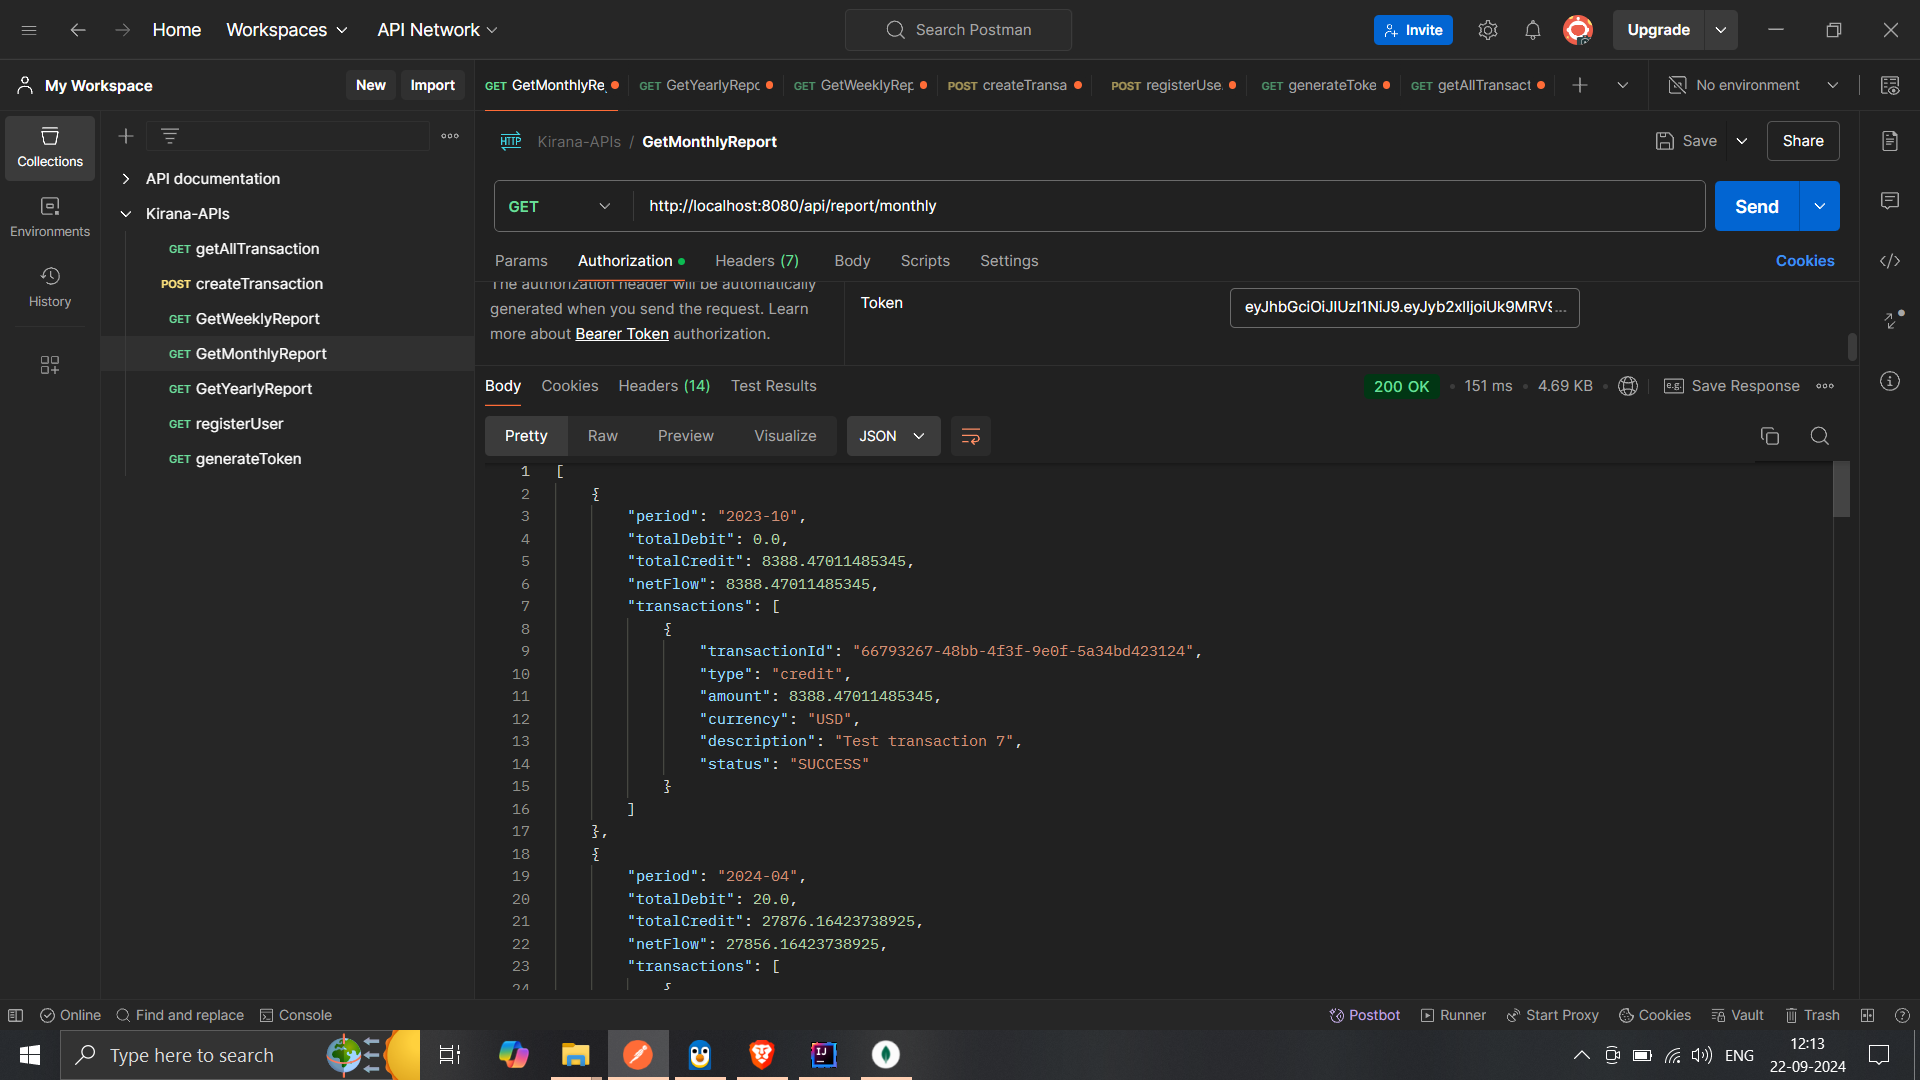This screenshot has height=1080, width=1920.
Task: Click the copy response icon
Action: tap(1770, 436)
